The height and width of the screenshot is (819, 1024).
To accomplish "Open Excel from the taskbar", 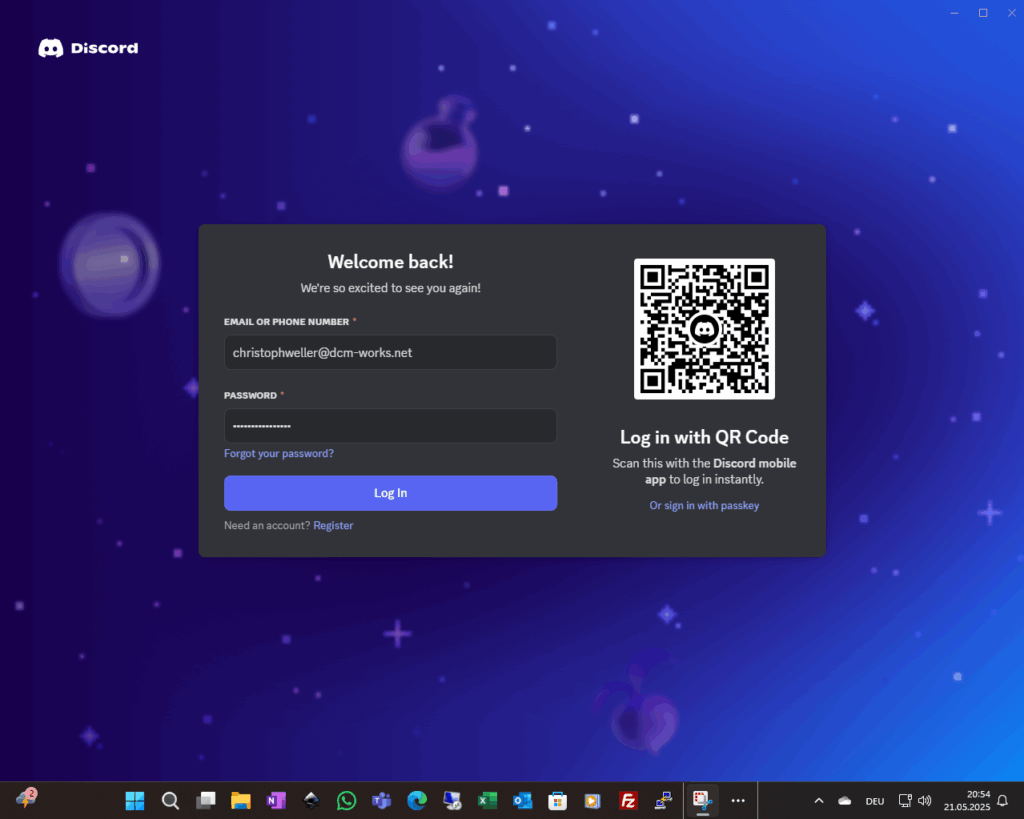I will point(487,801).
